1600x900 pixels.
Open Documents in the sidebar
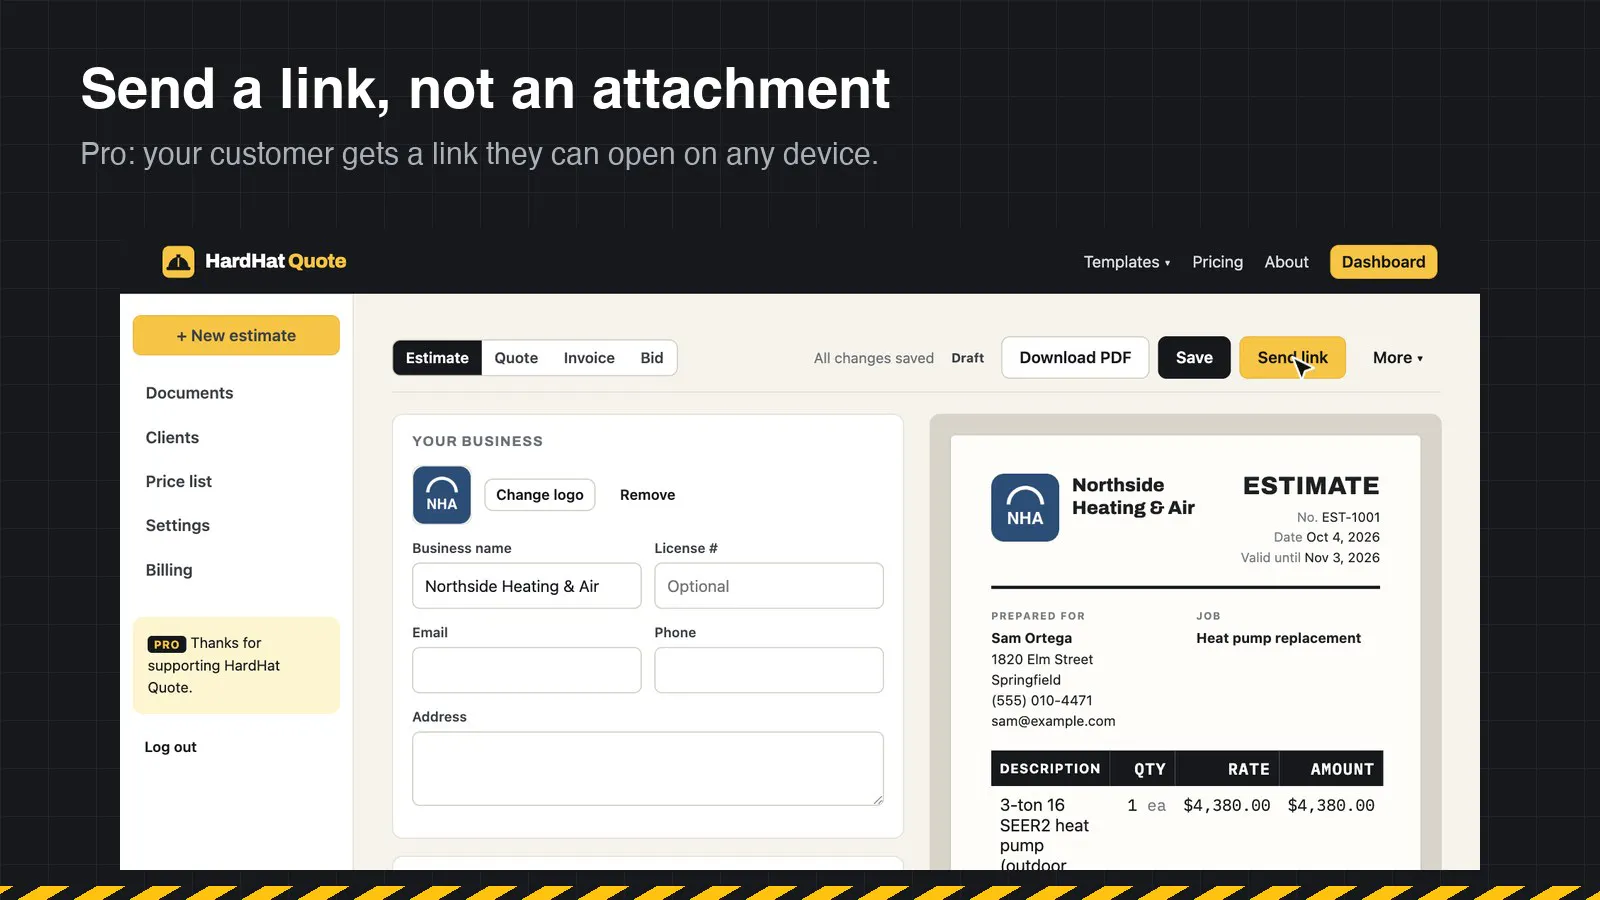click(x=189, y=393)
